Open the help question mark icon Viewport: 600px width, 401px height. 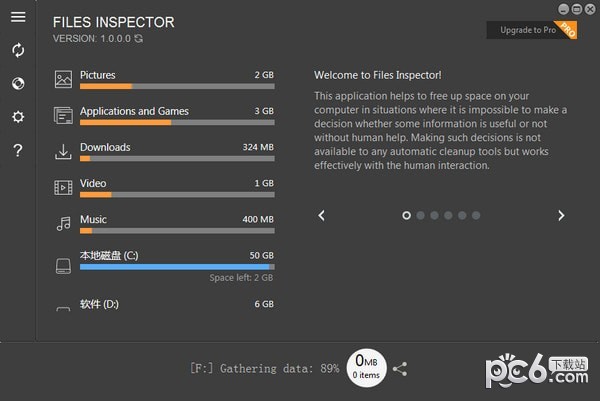(x=17, y=151)
